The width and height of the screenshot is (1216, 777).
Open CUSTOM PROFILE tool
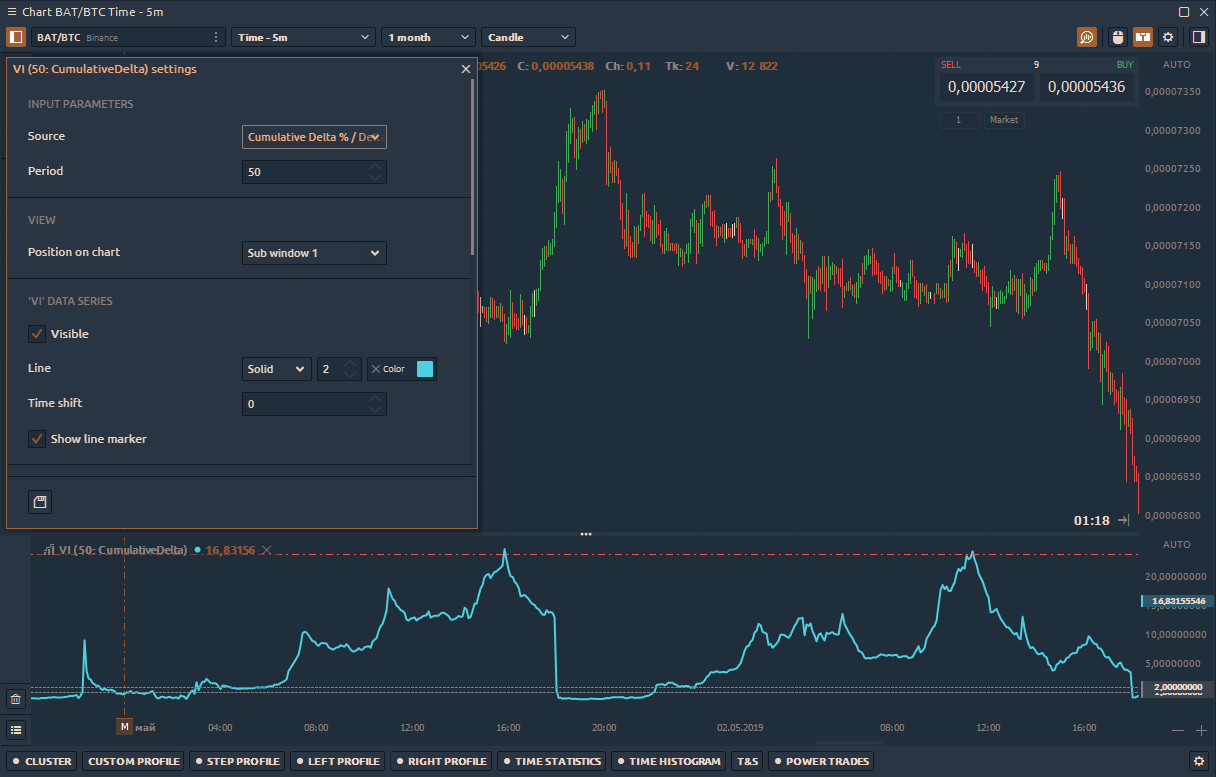click(134, 761)
